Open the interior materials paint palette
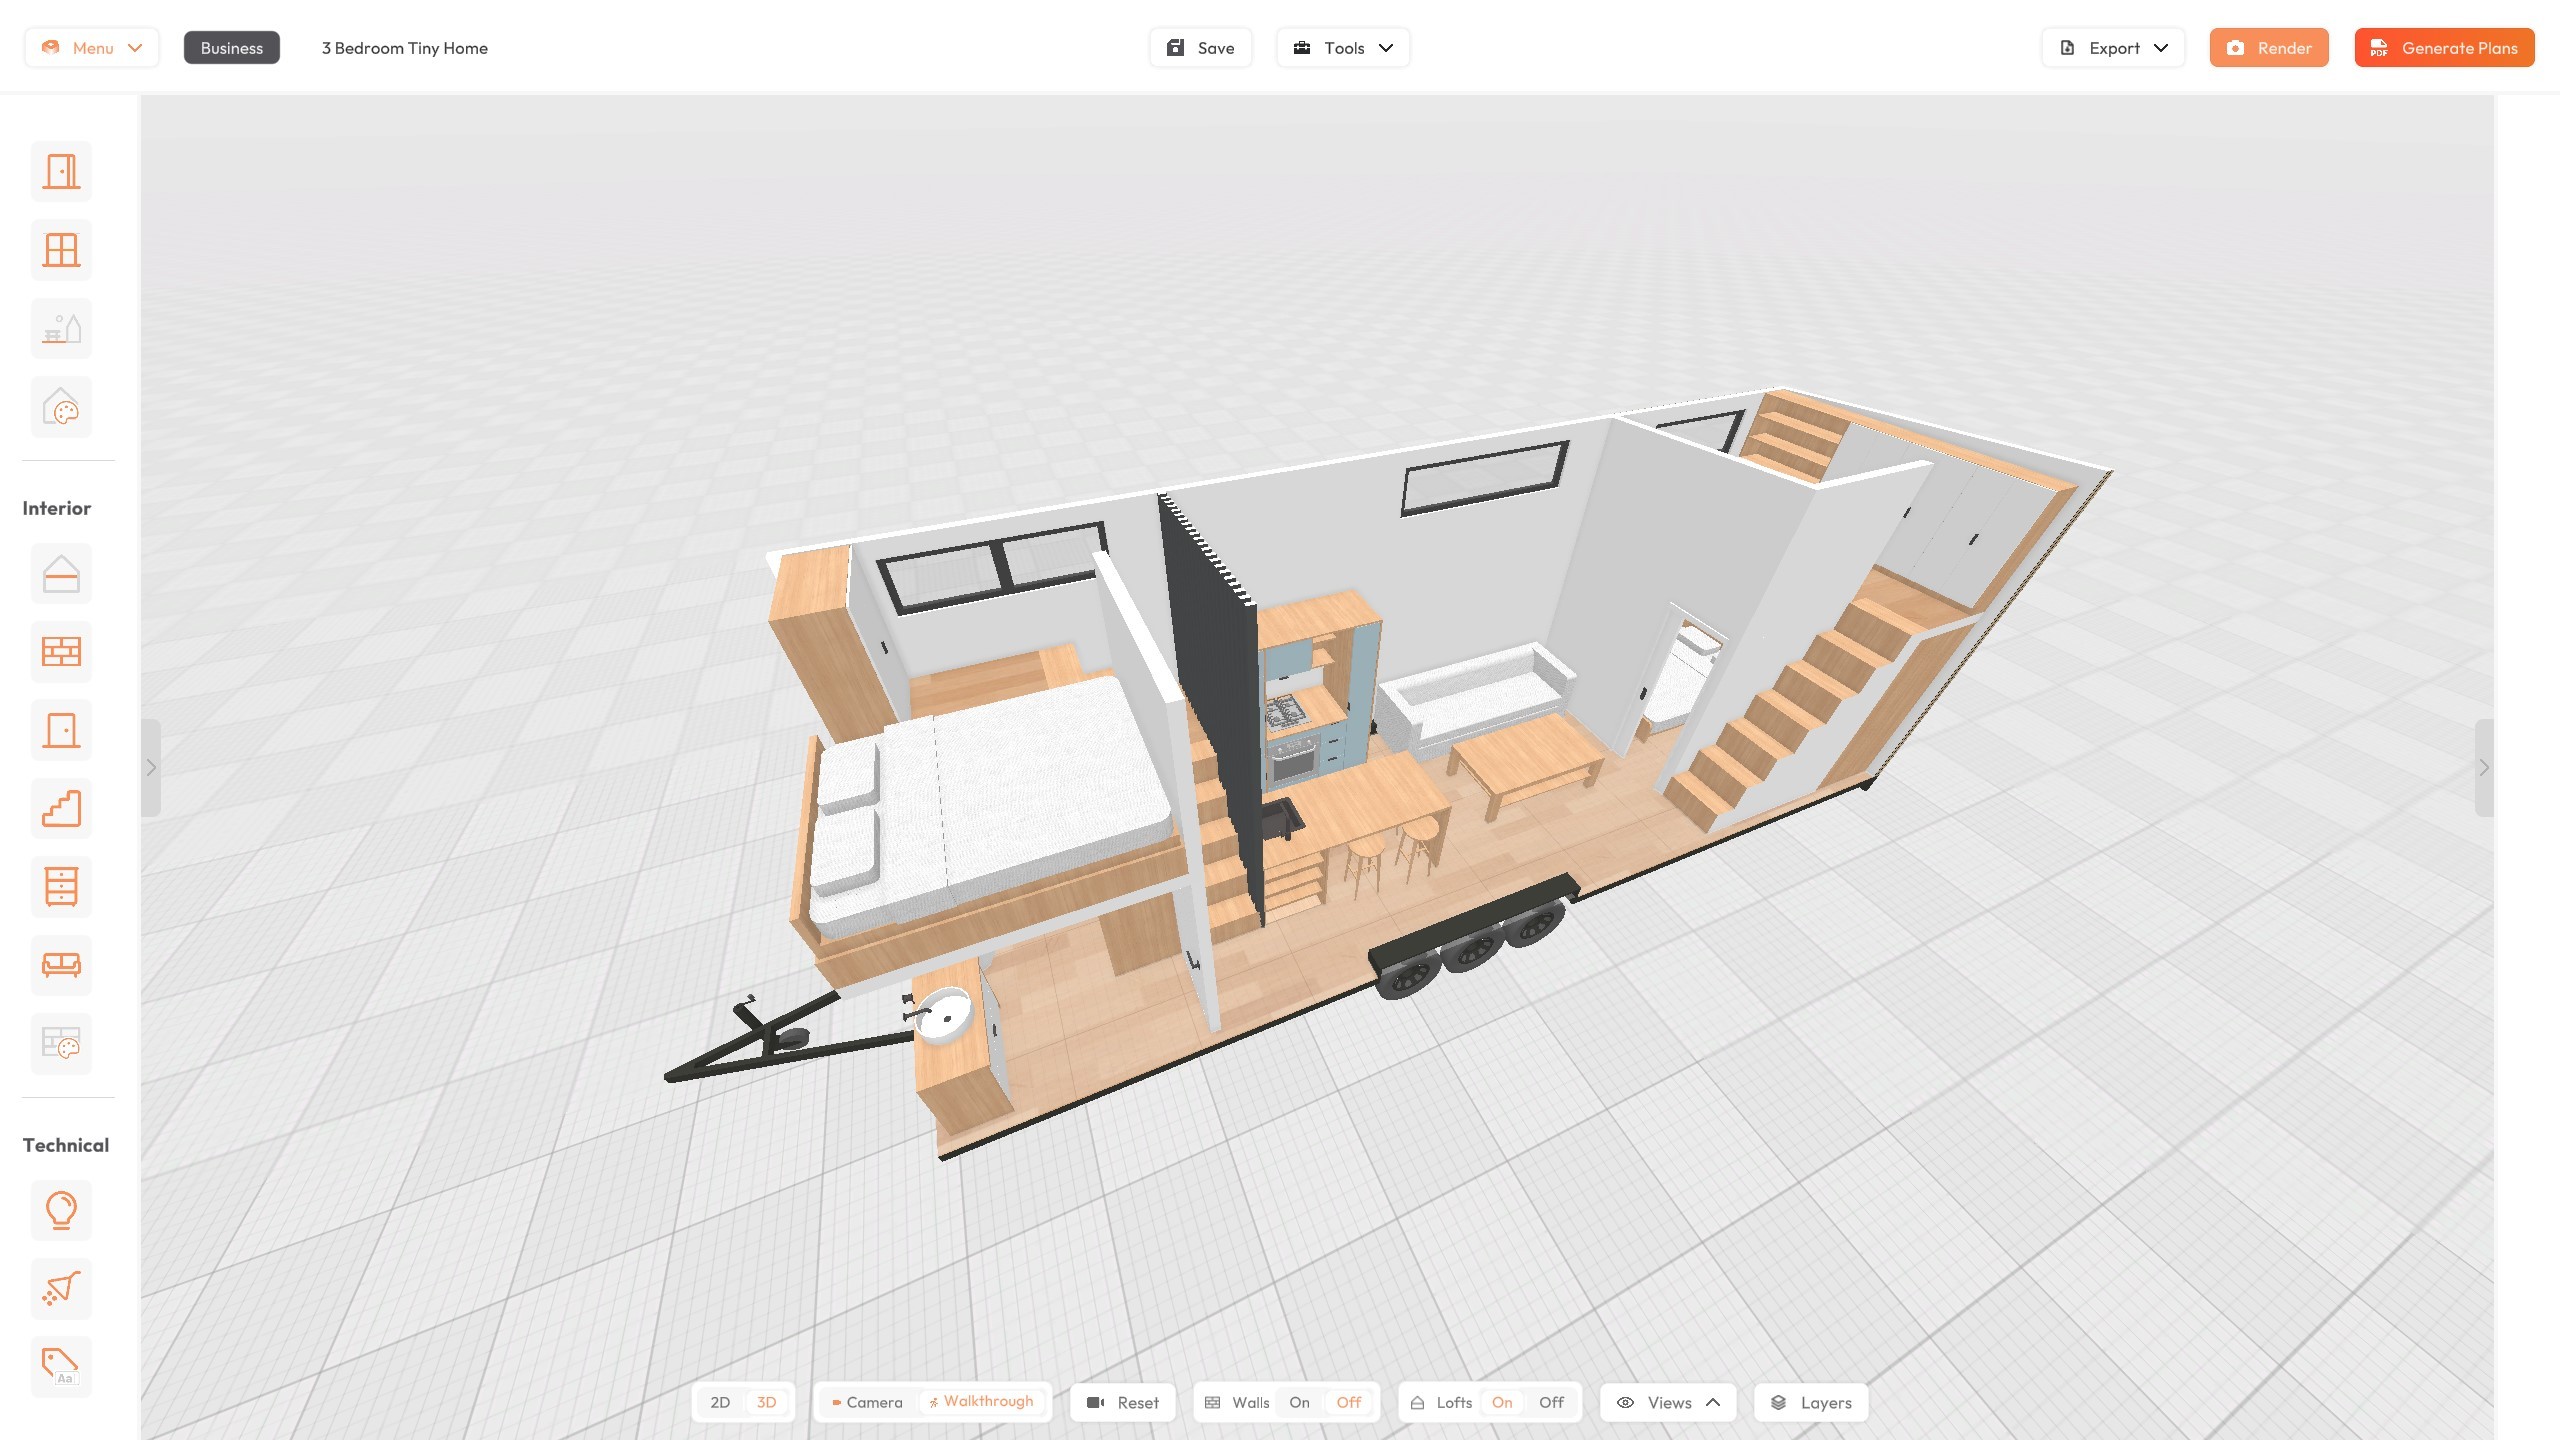Screen dimensions: 2560x1440 [61, 1043]
